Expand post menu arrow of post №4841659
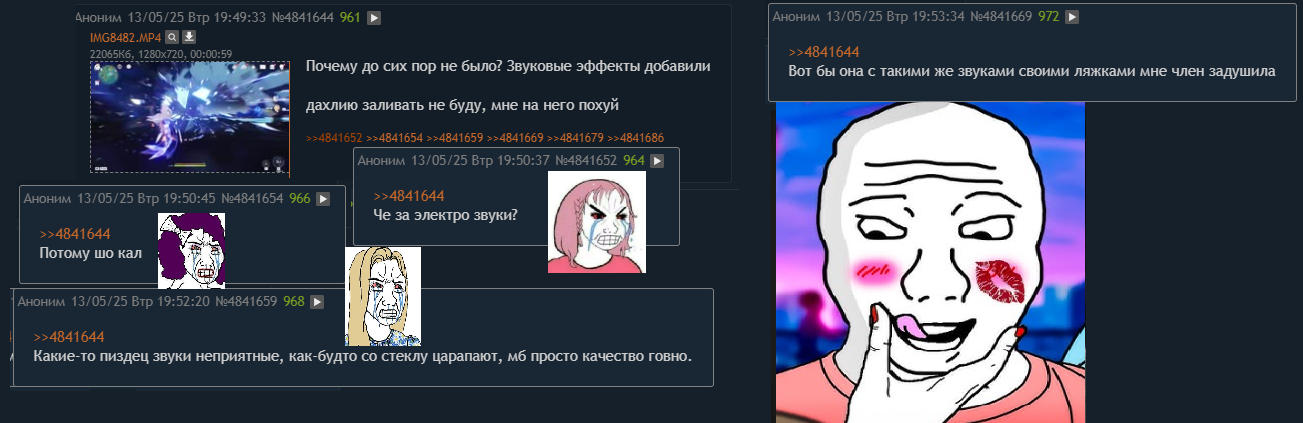 [317, 301]
